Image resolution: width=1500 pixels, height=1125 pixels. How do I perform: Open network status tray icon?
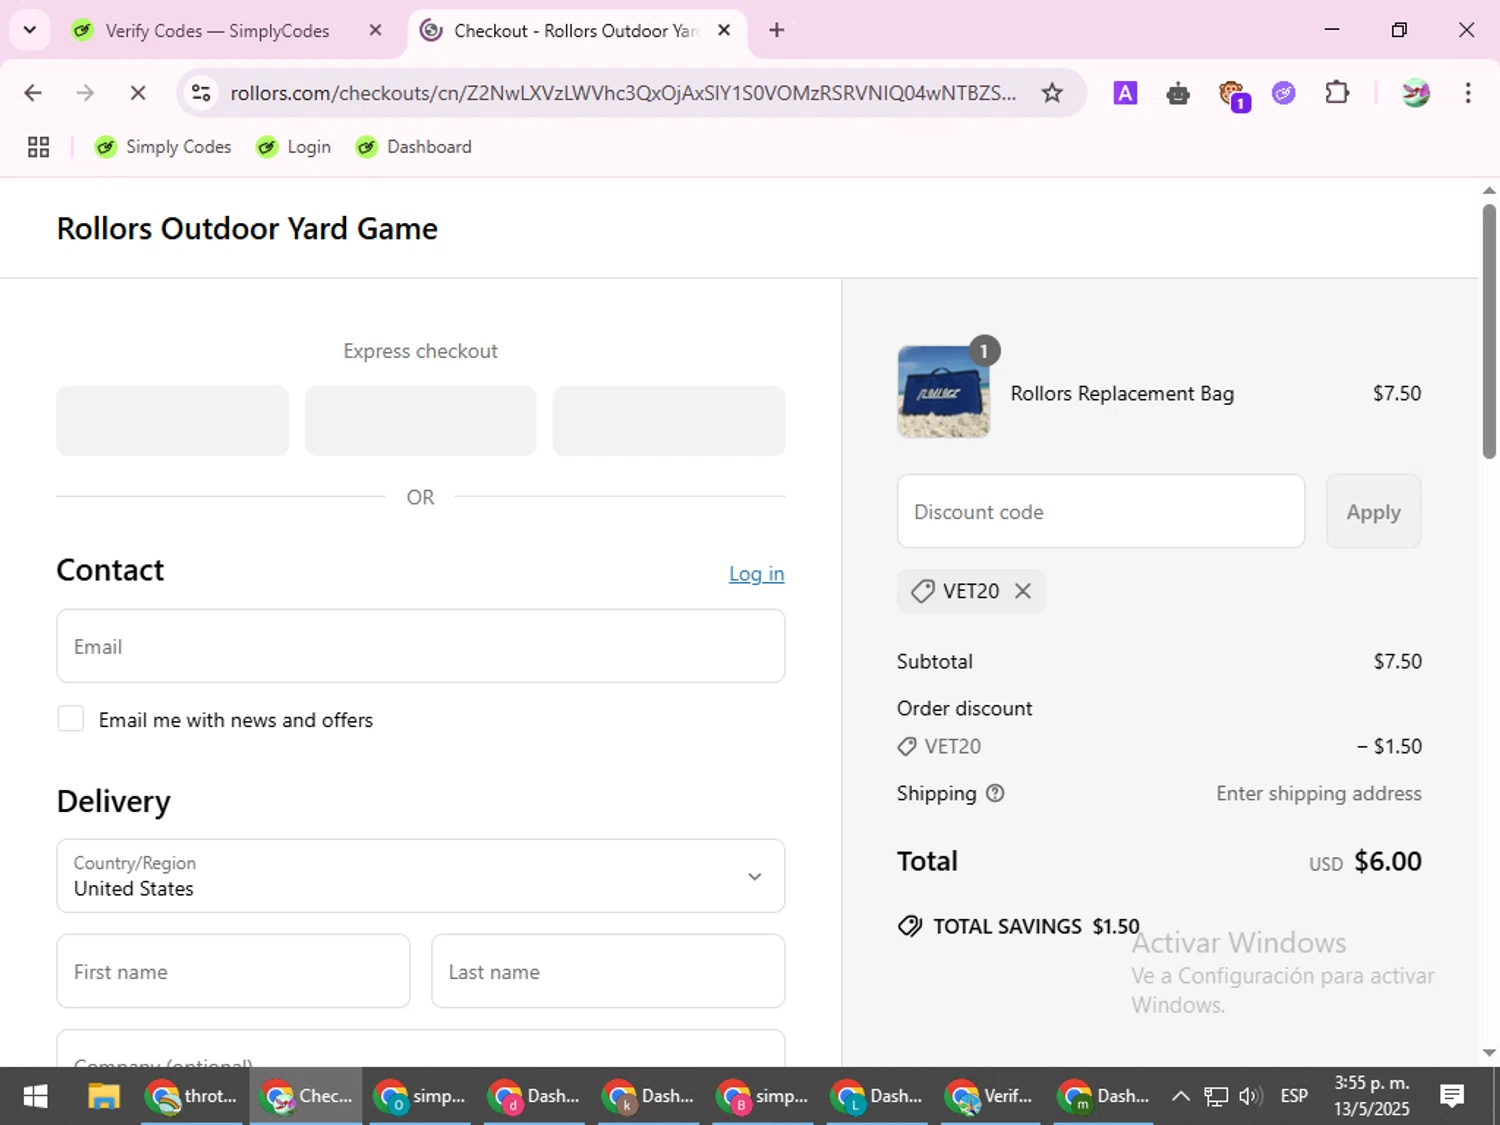(x=1216, y=1097)
